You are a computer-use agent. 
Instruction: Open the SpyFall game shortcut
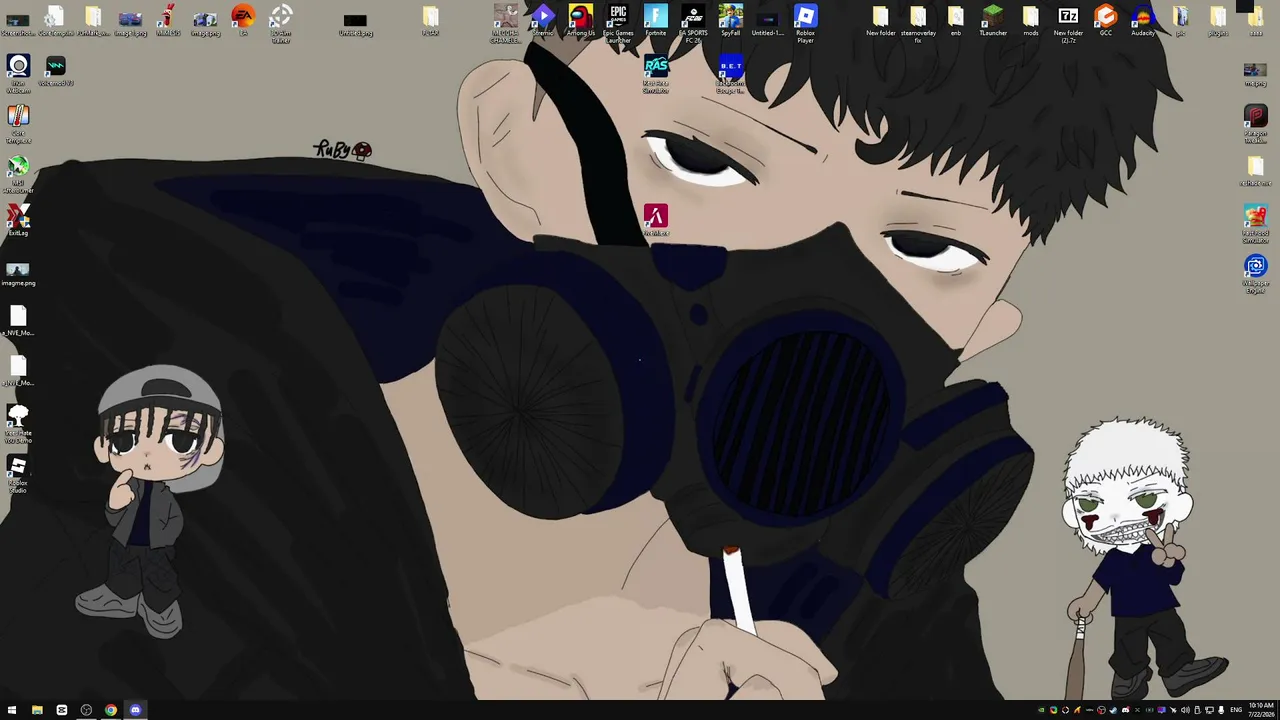(x=730, y=20)
